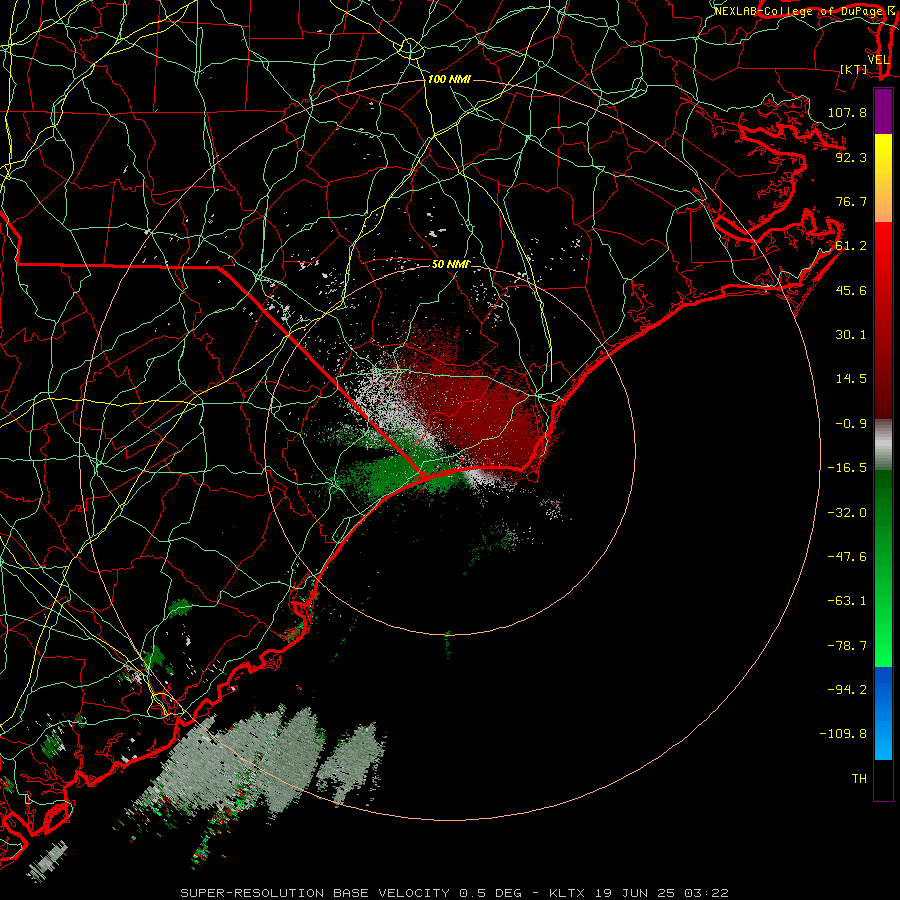Select the -16.5 scale value
Viewport: 900px width, 900px height.
pos(847,468)
